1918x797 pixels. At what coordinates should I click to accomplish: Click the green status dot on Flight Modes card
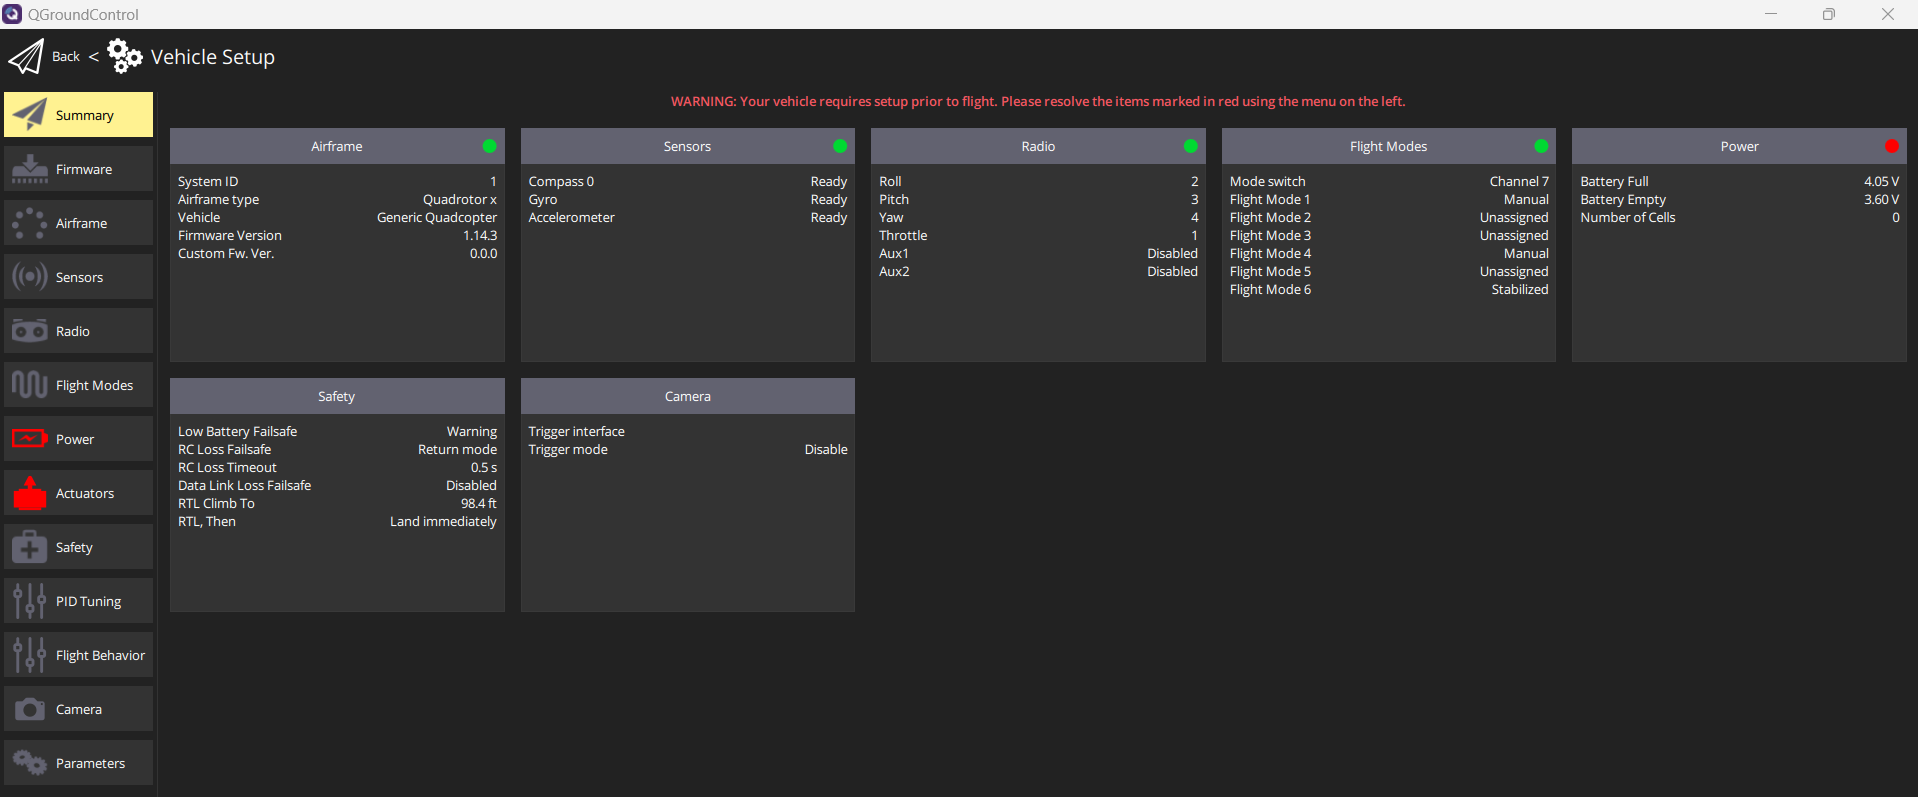pos(1541,146)
